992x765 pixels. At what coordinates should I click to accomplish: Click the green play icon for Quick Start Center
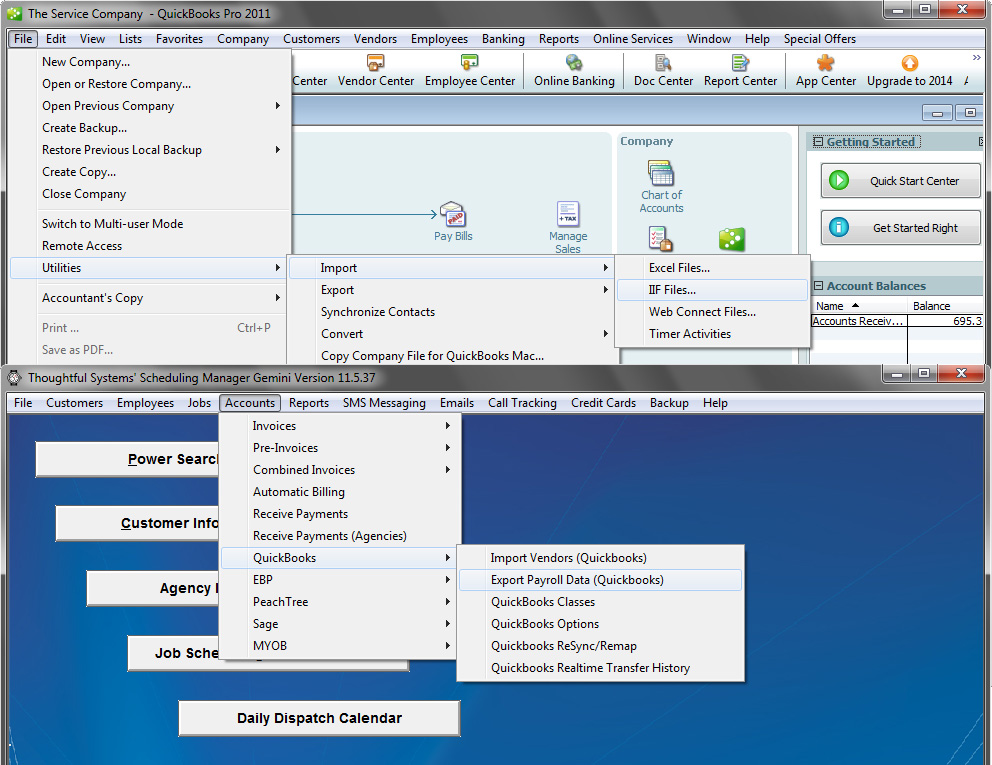pyautogui.click(x=839, y=180)
